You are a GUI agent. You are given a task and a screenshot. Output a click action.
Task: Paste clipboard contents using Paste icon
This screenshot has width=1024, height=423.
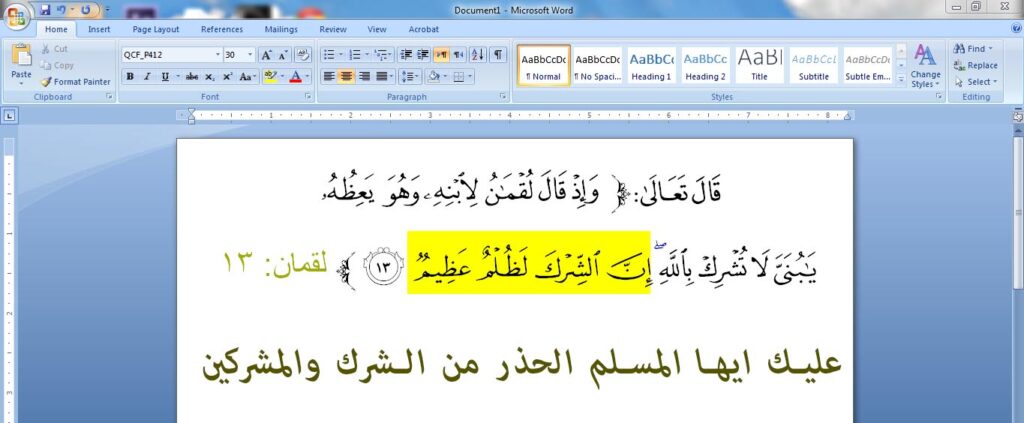(x=22, y=56)
